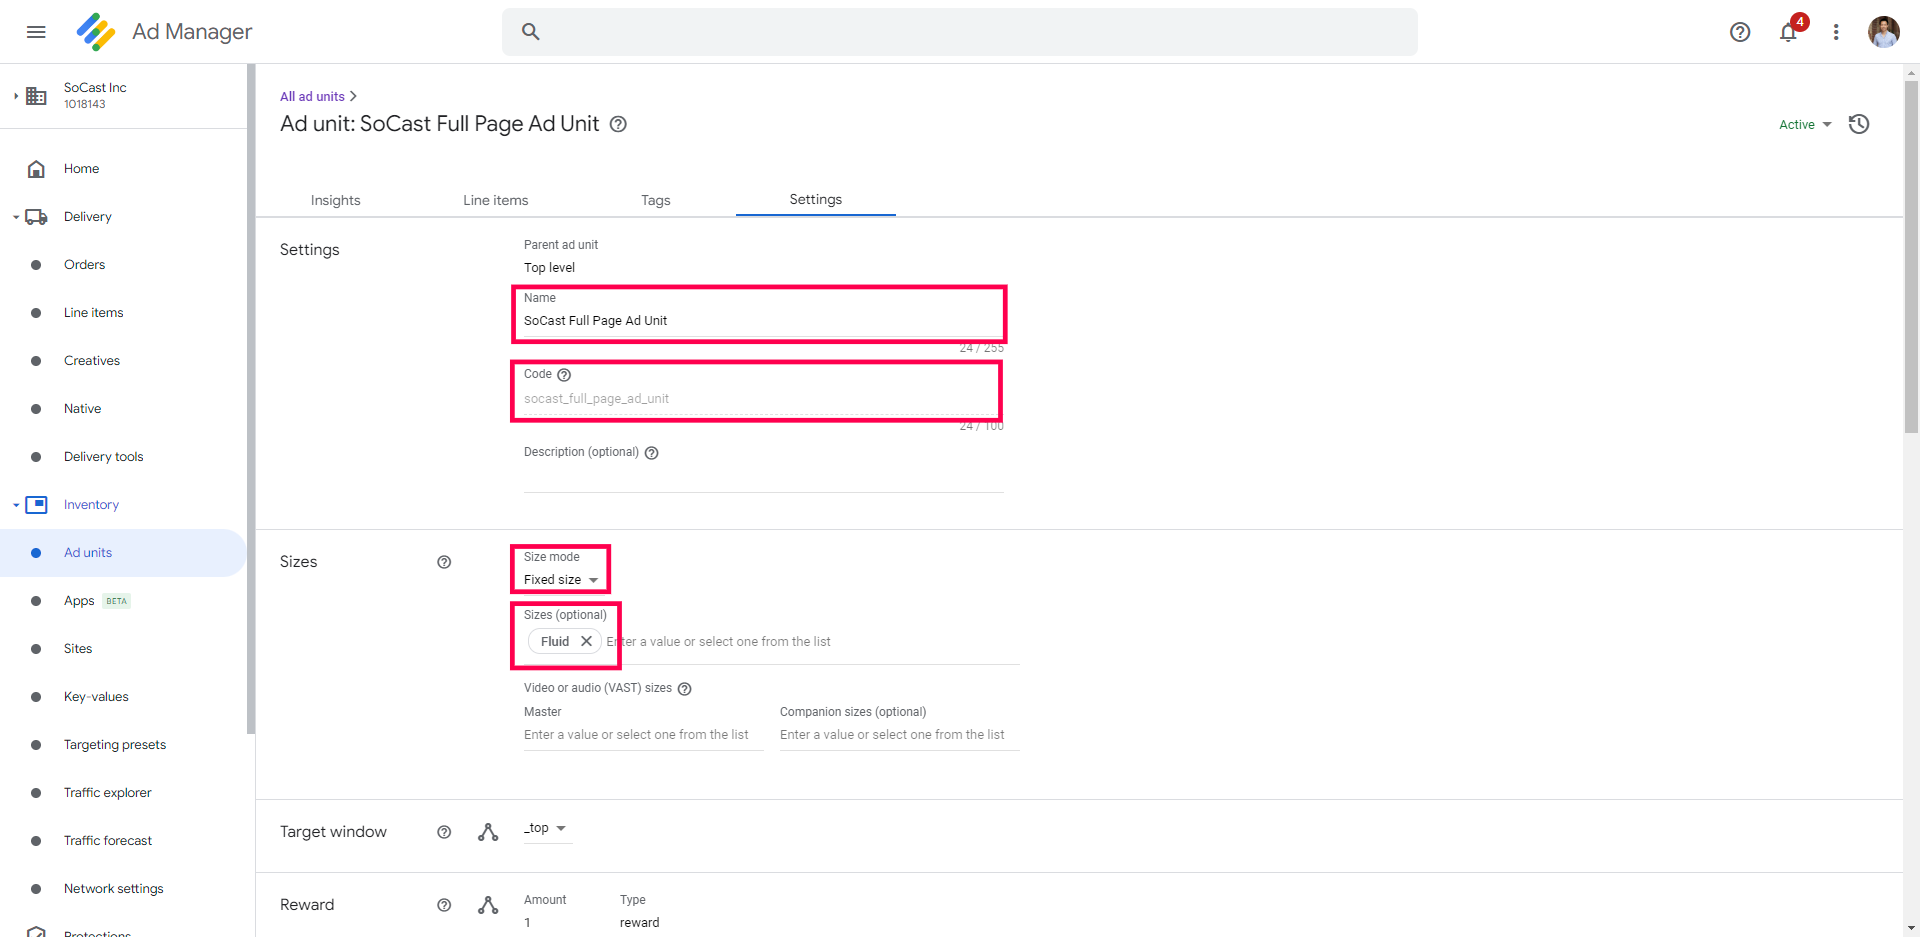Click the Home house icon
The height and width of the screenshot is (937, 1920).
[36, 169]
